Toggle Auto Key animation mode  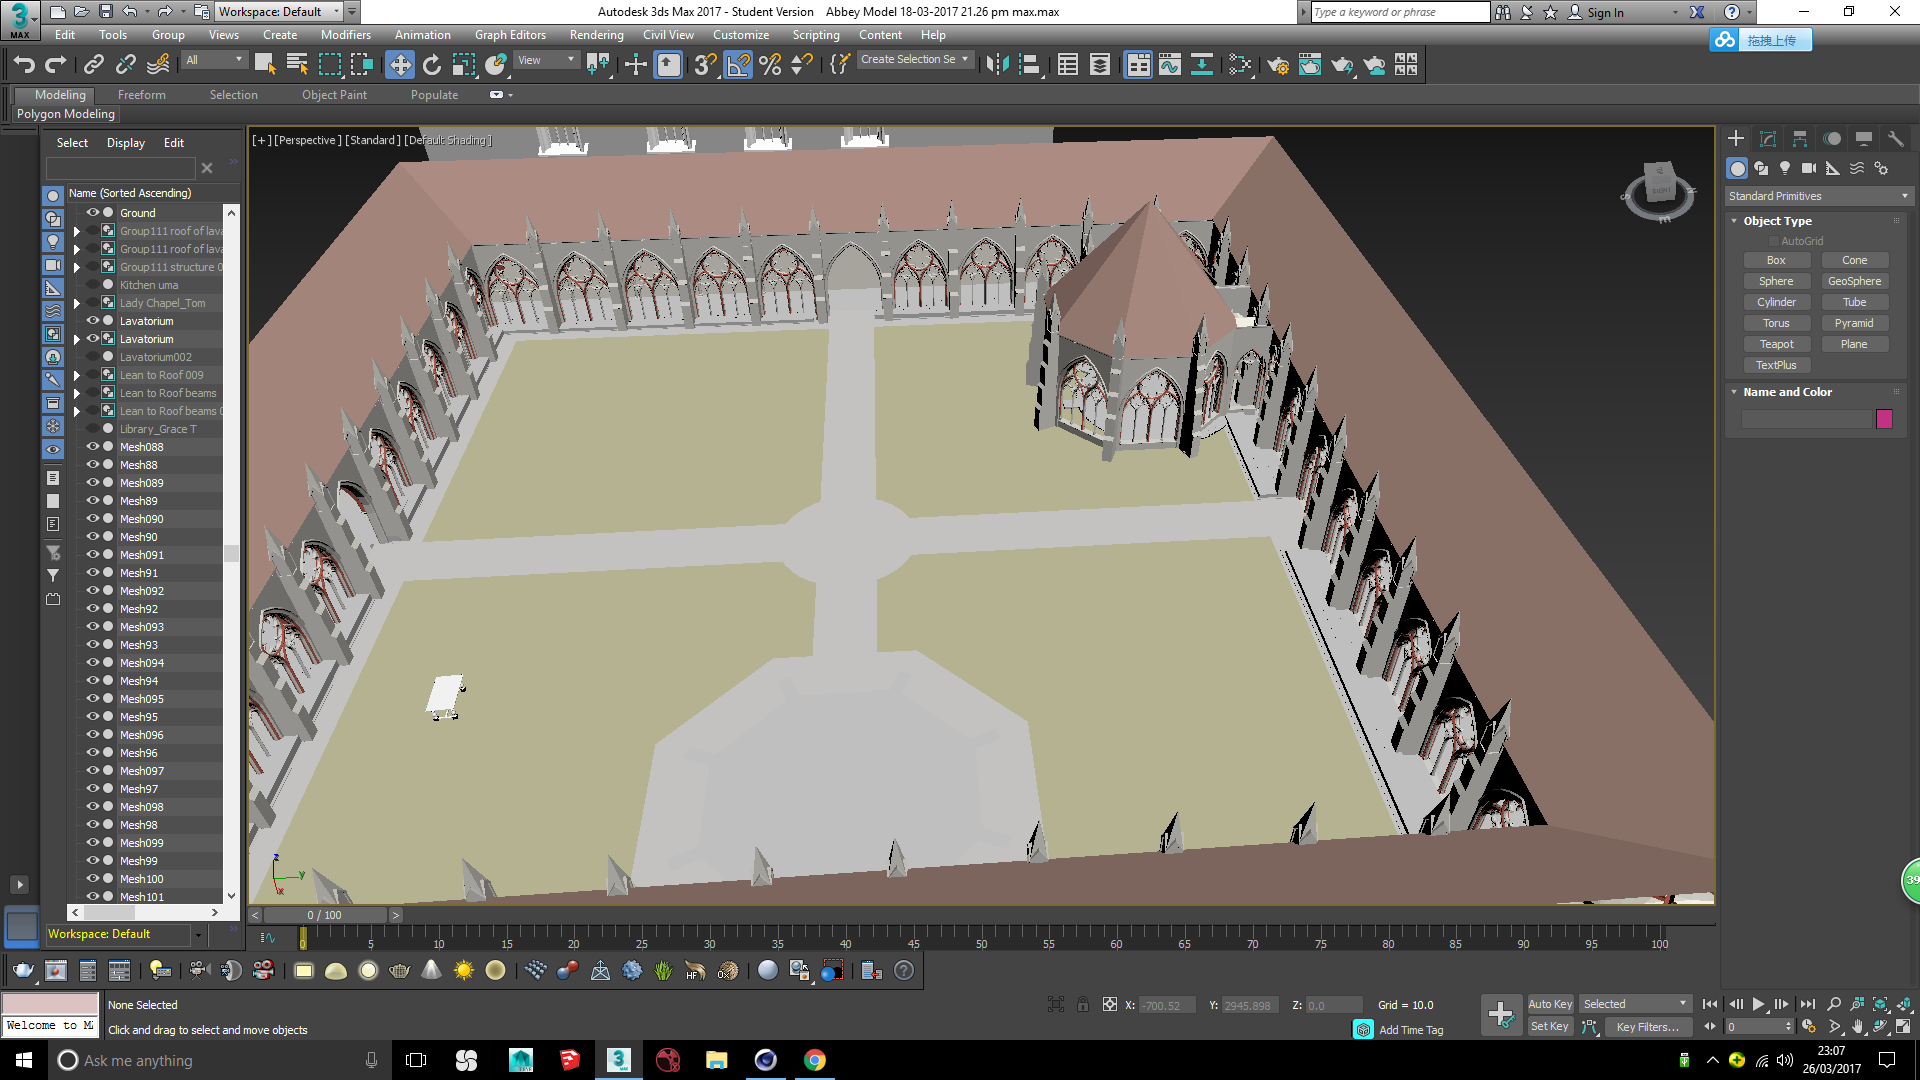(x=1550, y=1004)
